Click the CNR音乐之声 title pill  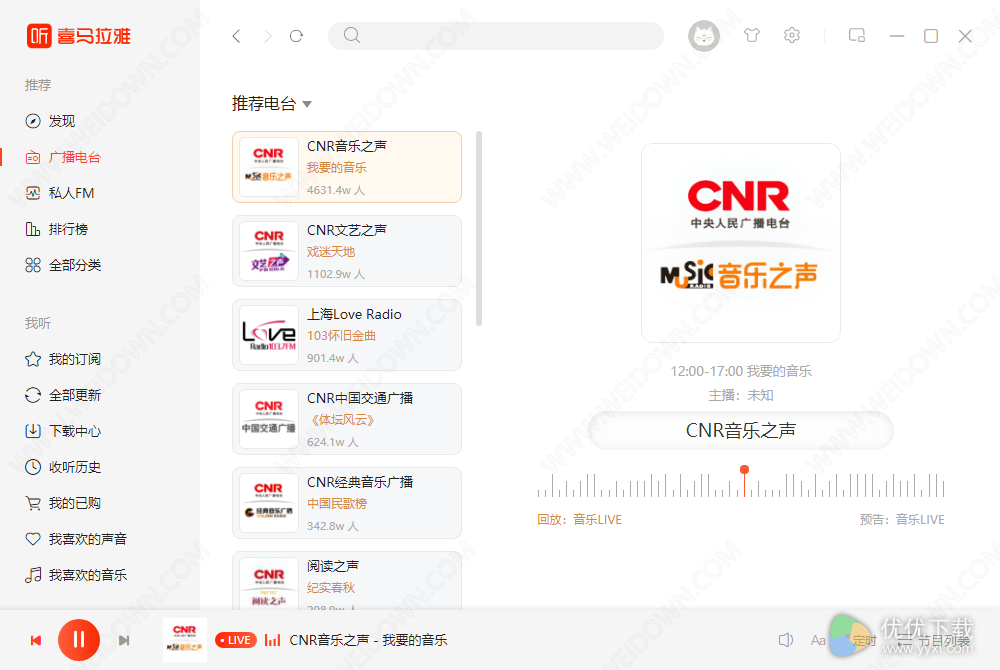coord(740,430)
